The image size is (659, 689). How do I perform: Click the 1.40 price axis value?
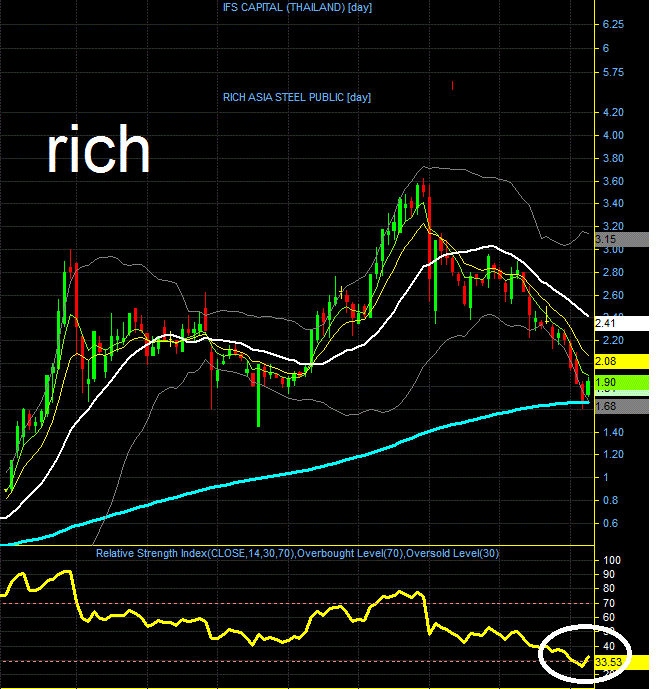pyautogui.click(x=613, y=432)
